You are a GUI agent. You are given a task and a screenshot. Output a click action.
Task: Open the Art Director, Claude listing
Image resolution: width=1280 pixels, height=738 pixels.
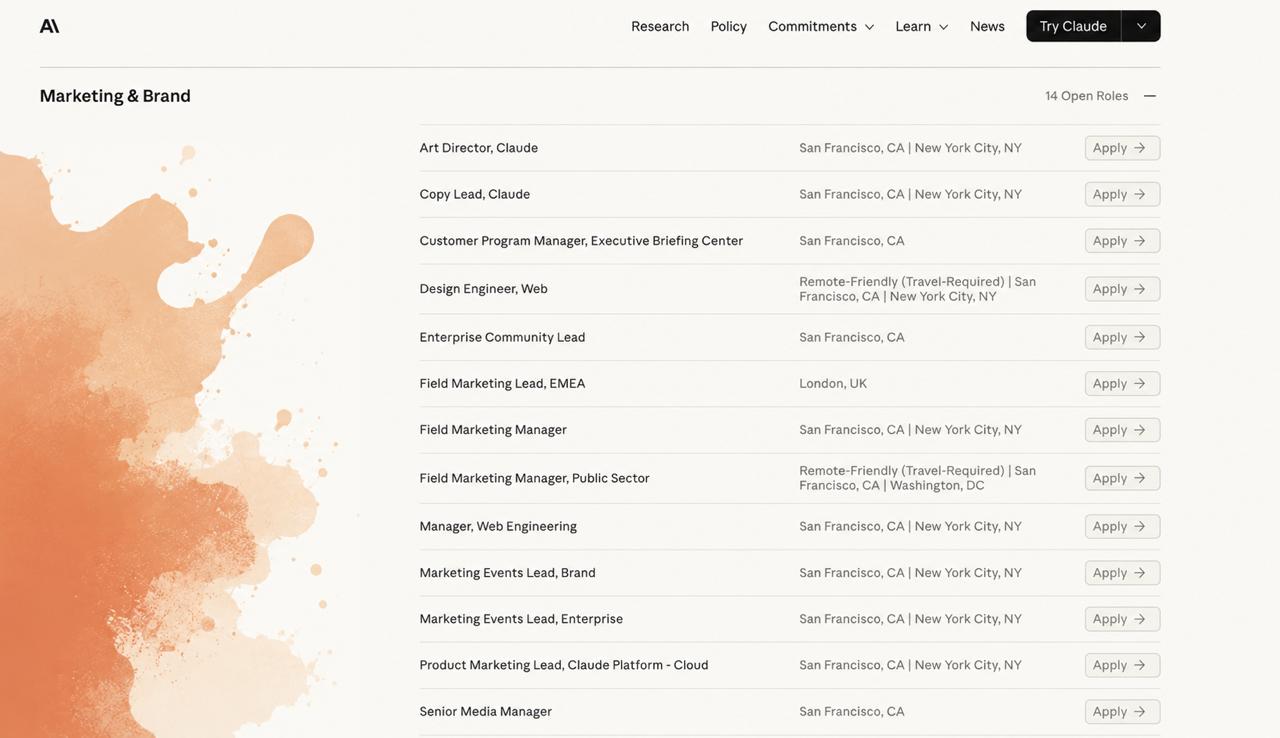pyautogui.click(x=479, y=148)
